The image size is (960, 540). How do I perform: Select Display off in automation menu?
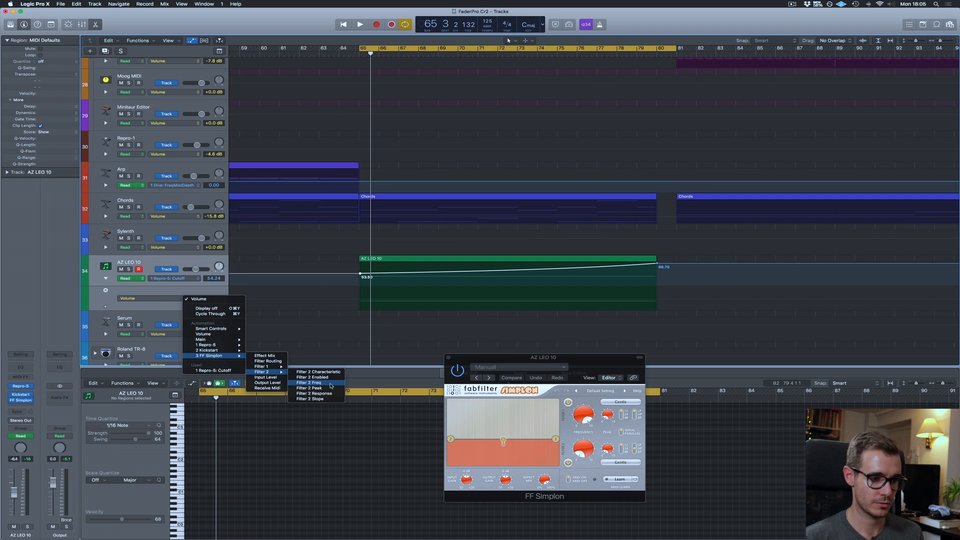pos(214,308)
